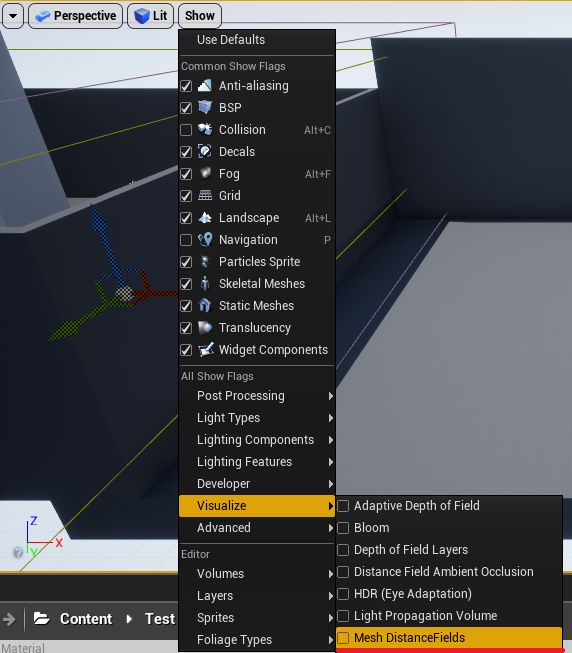Click the Test breadcrumb folder
This screenshot has height=653, width=572.
[160, 619]
